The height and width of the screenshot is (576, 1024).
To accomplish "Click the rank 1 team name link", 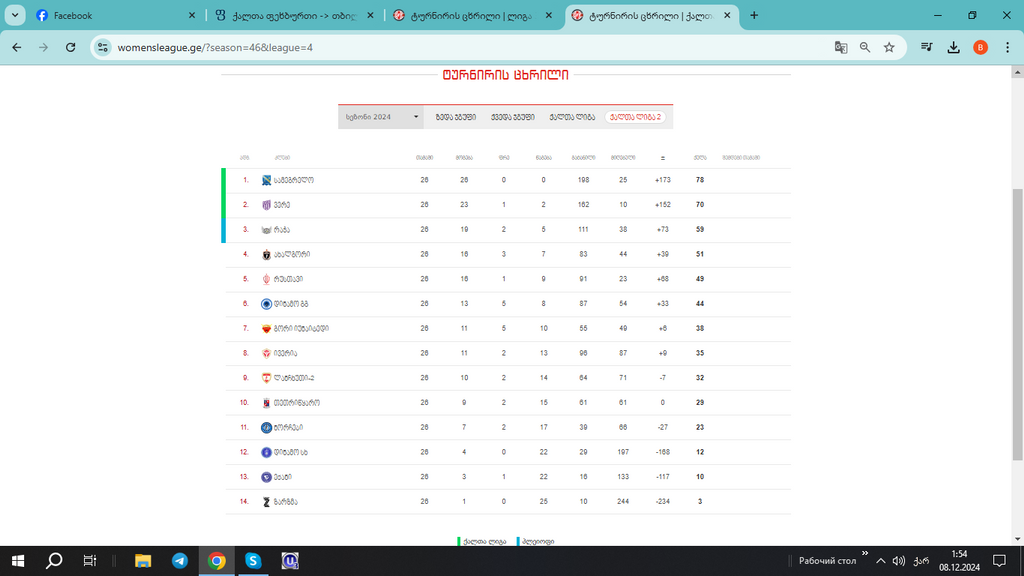I will (294, 180).
